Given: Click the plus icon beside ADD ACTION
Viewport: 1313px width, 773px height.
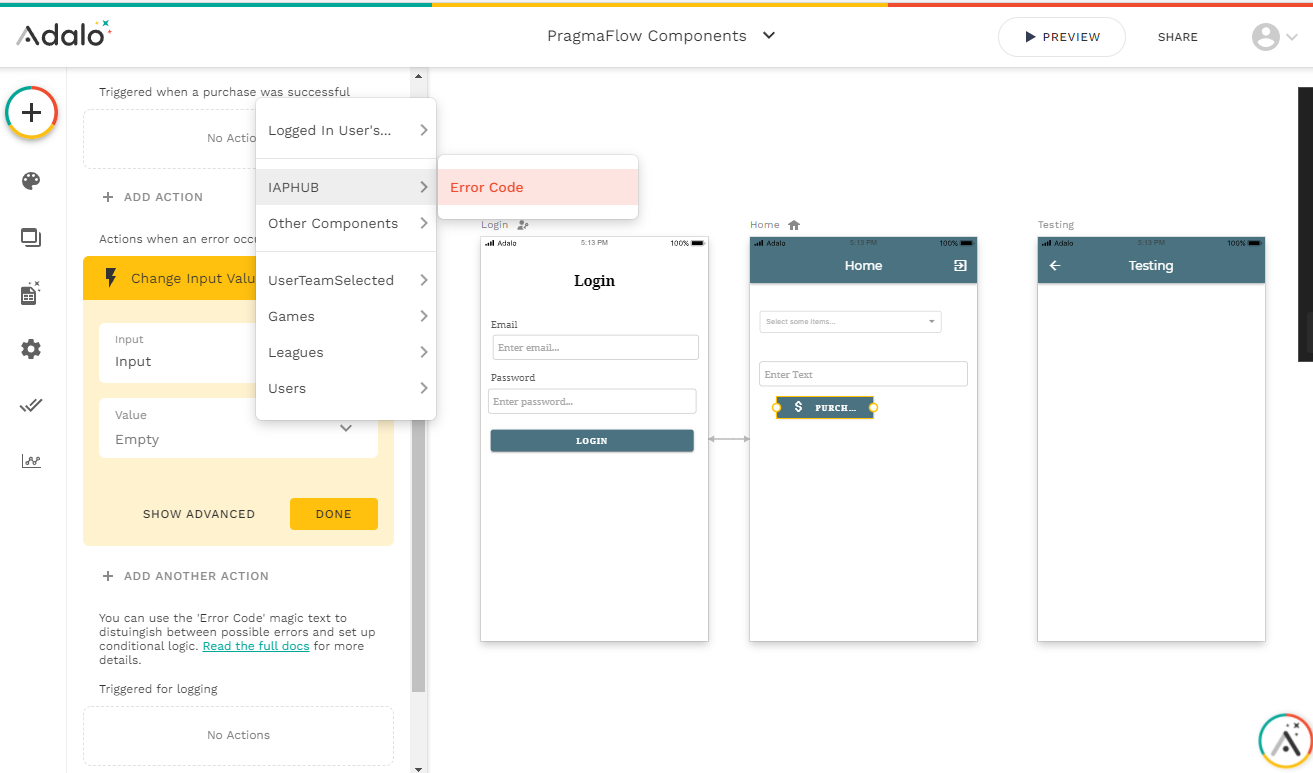Looking at the screenshot, I should click(108, 197).
